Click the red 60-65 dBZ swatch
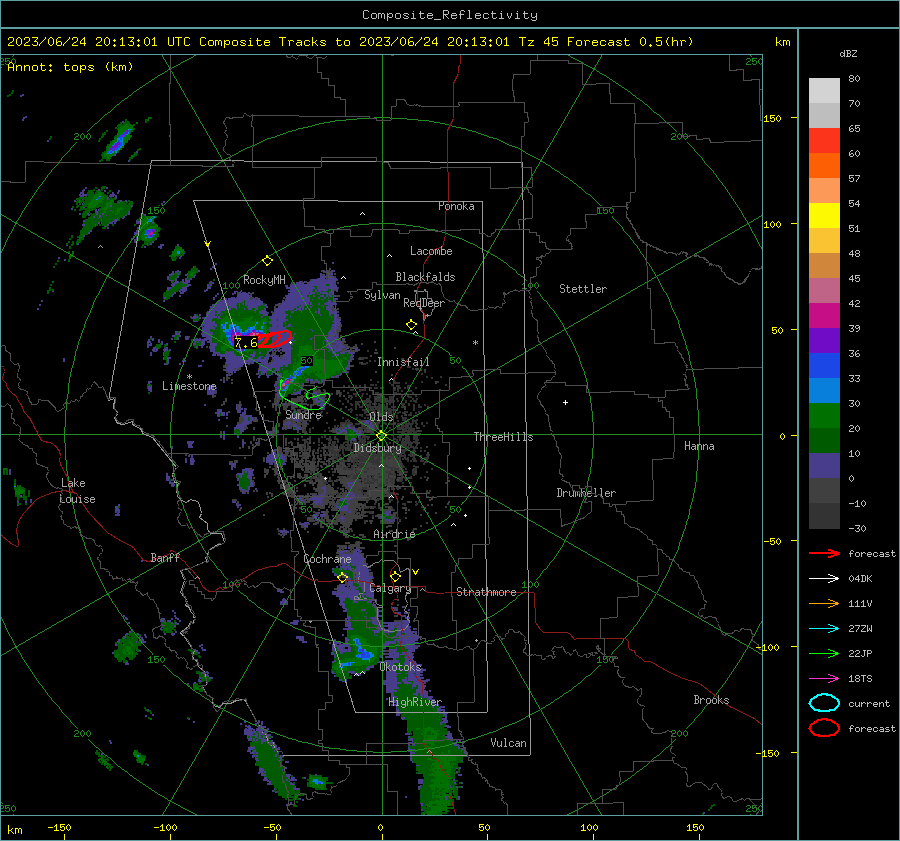 click(824, 141)
